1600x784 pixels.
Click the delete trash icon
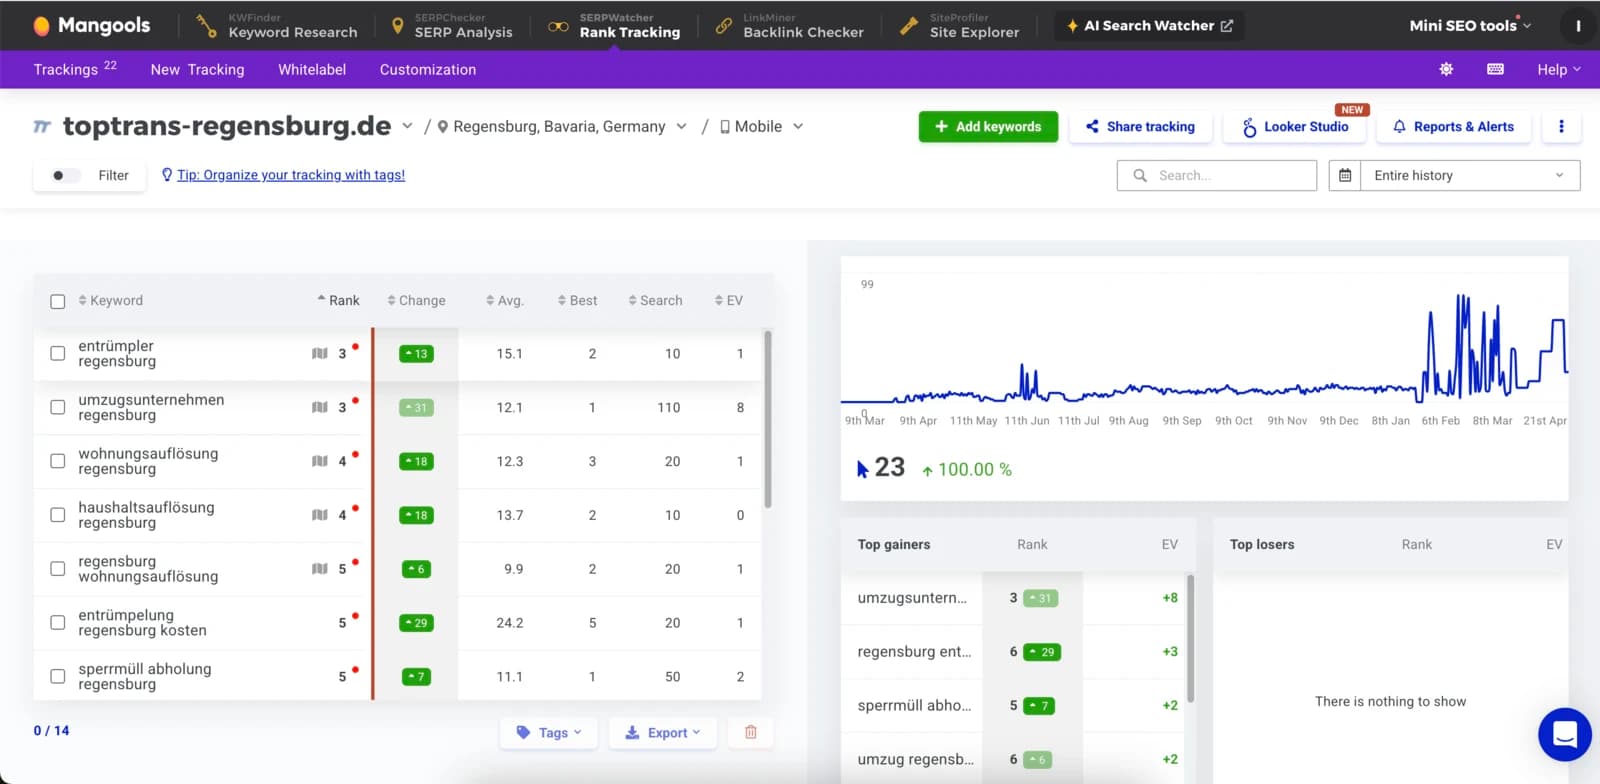point(751,733)
